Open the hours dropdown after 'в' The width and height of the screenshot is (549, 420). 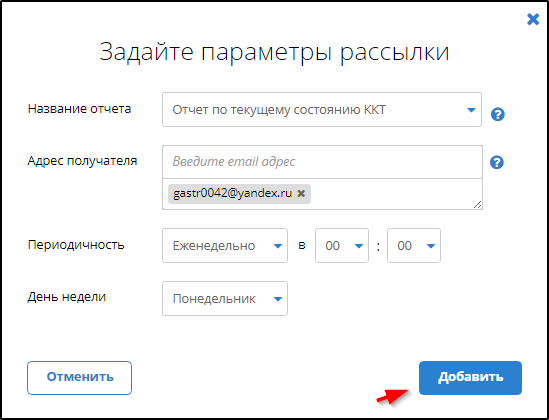point(342,246)
